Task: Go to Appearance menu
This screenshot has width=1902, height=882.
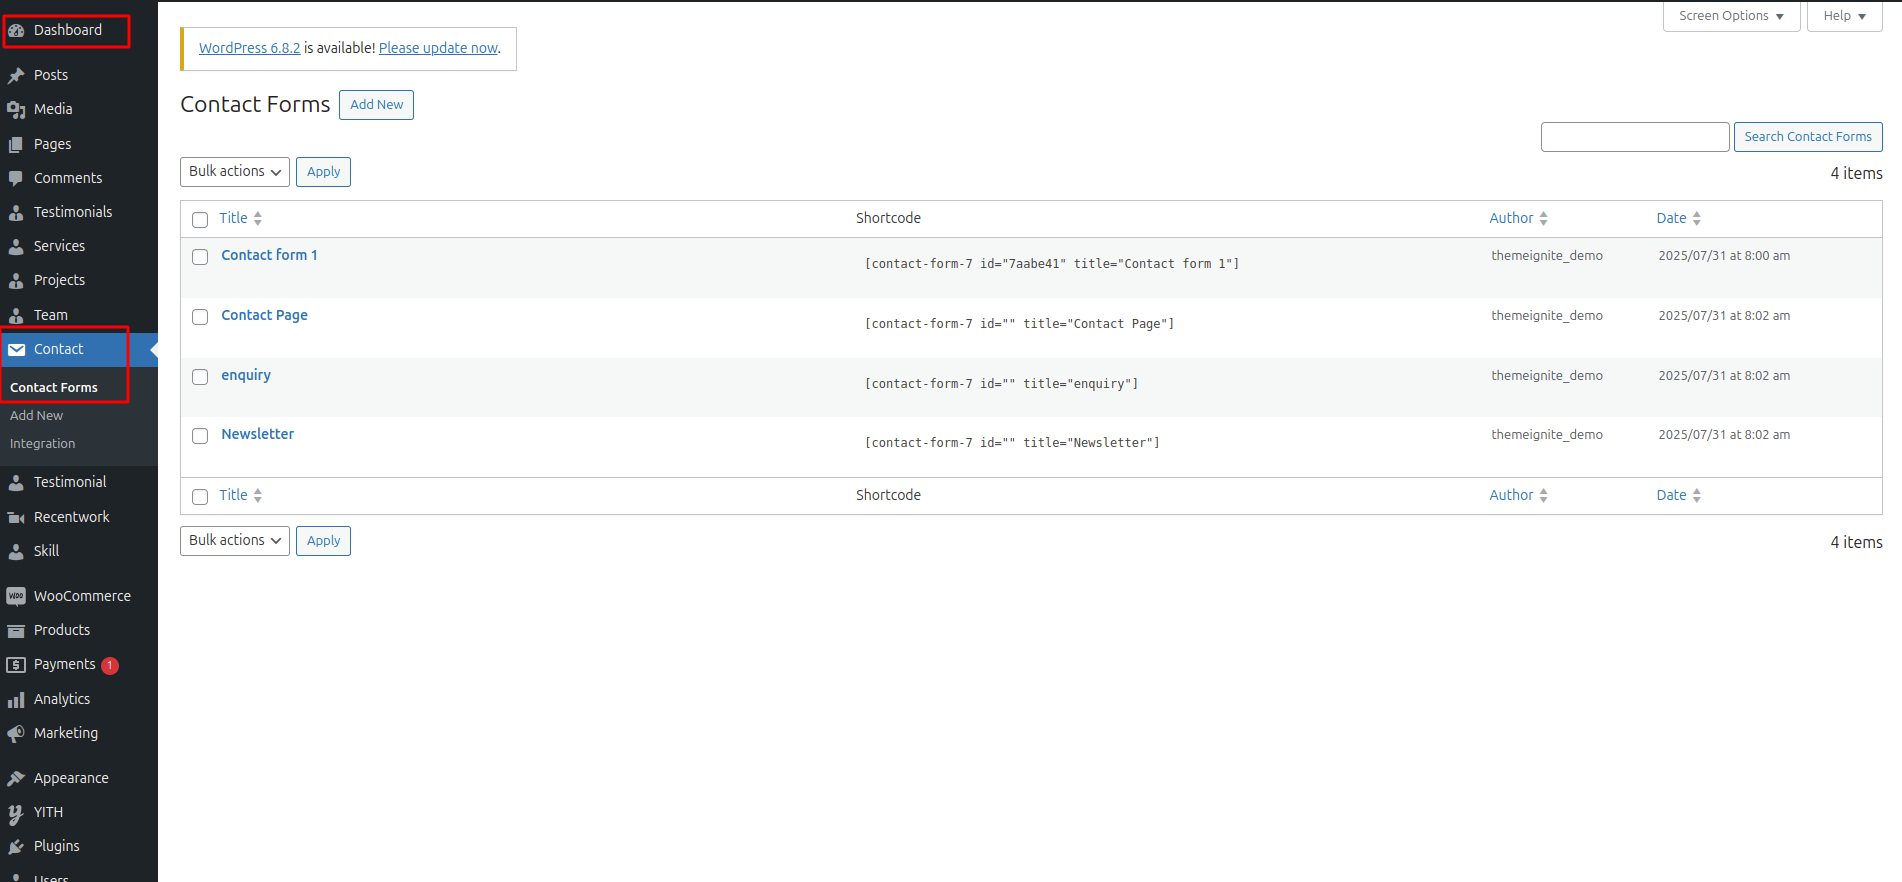Action: (x=71, y=778)
